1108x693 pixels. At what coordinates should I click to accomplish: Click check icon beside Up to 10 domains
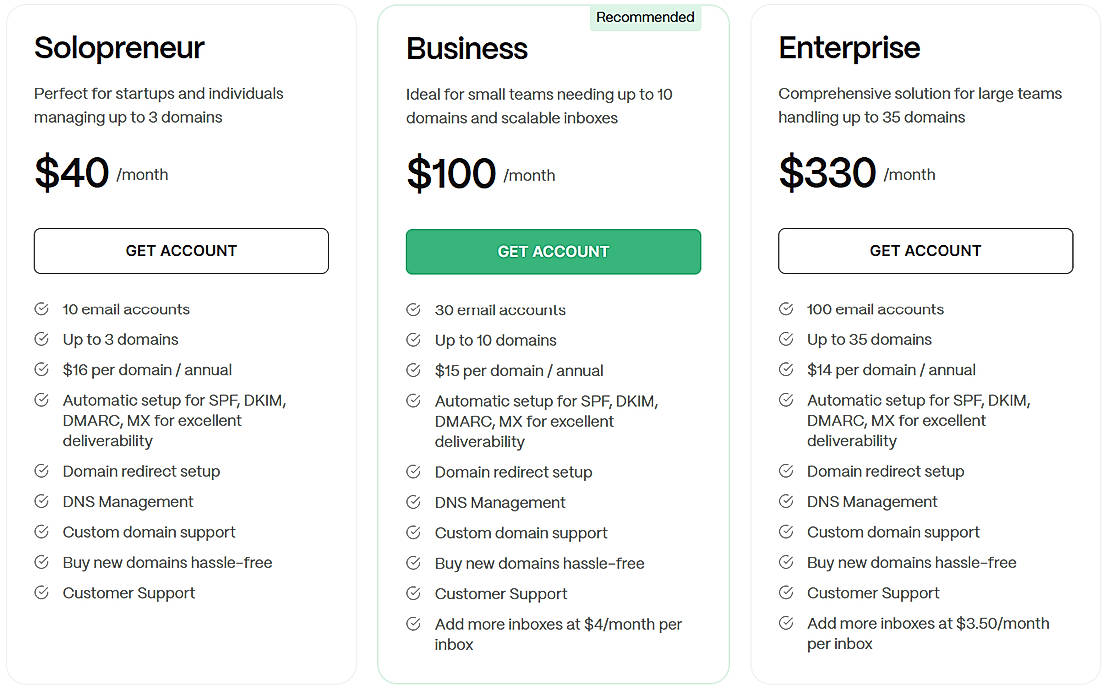coord(413,340)
